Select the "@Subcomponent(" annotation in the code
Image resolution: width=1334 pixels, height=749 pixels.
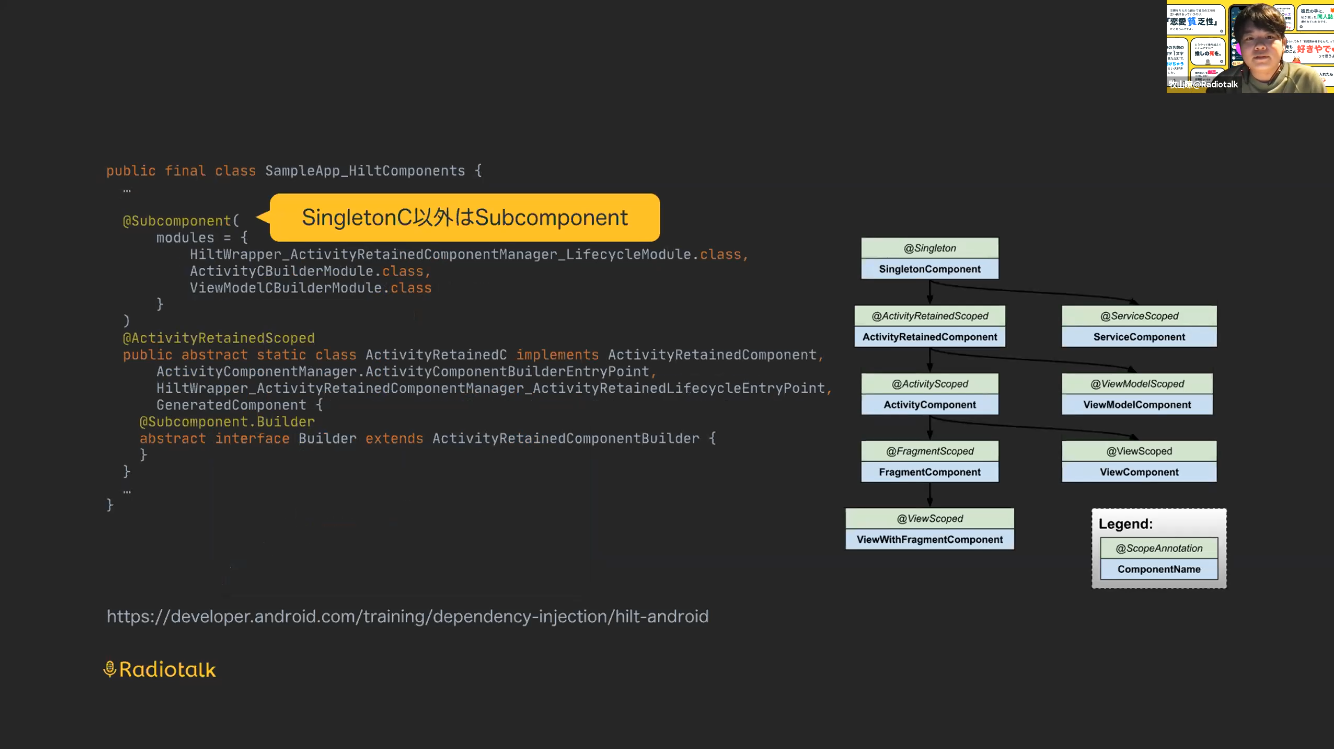pos(181,221)
